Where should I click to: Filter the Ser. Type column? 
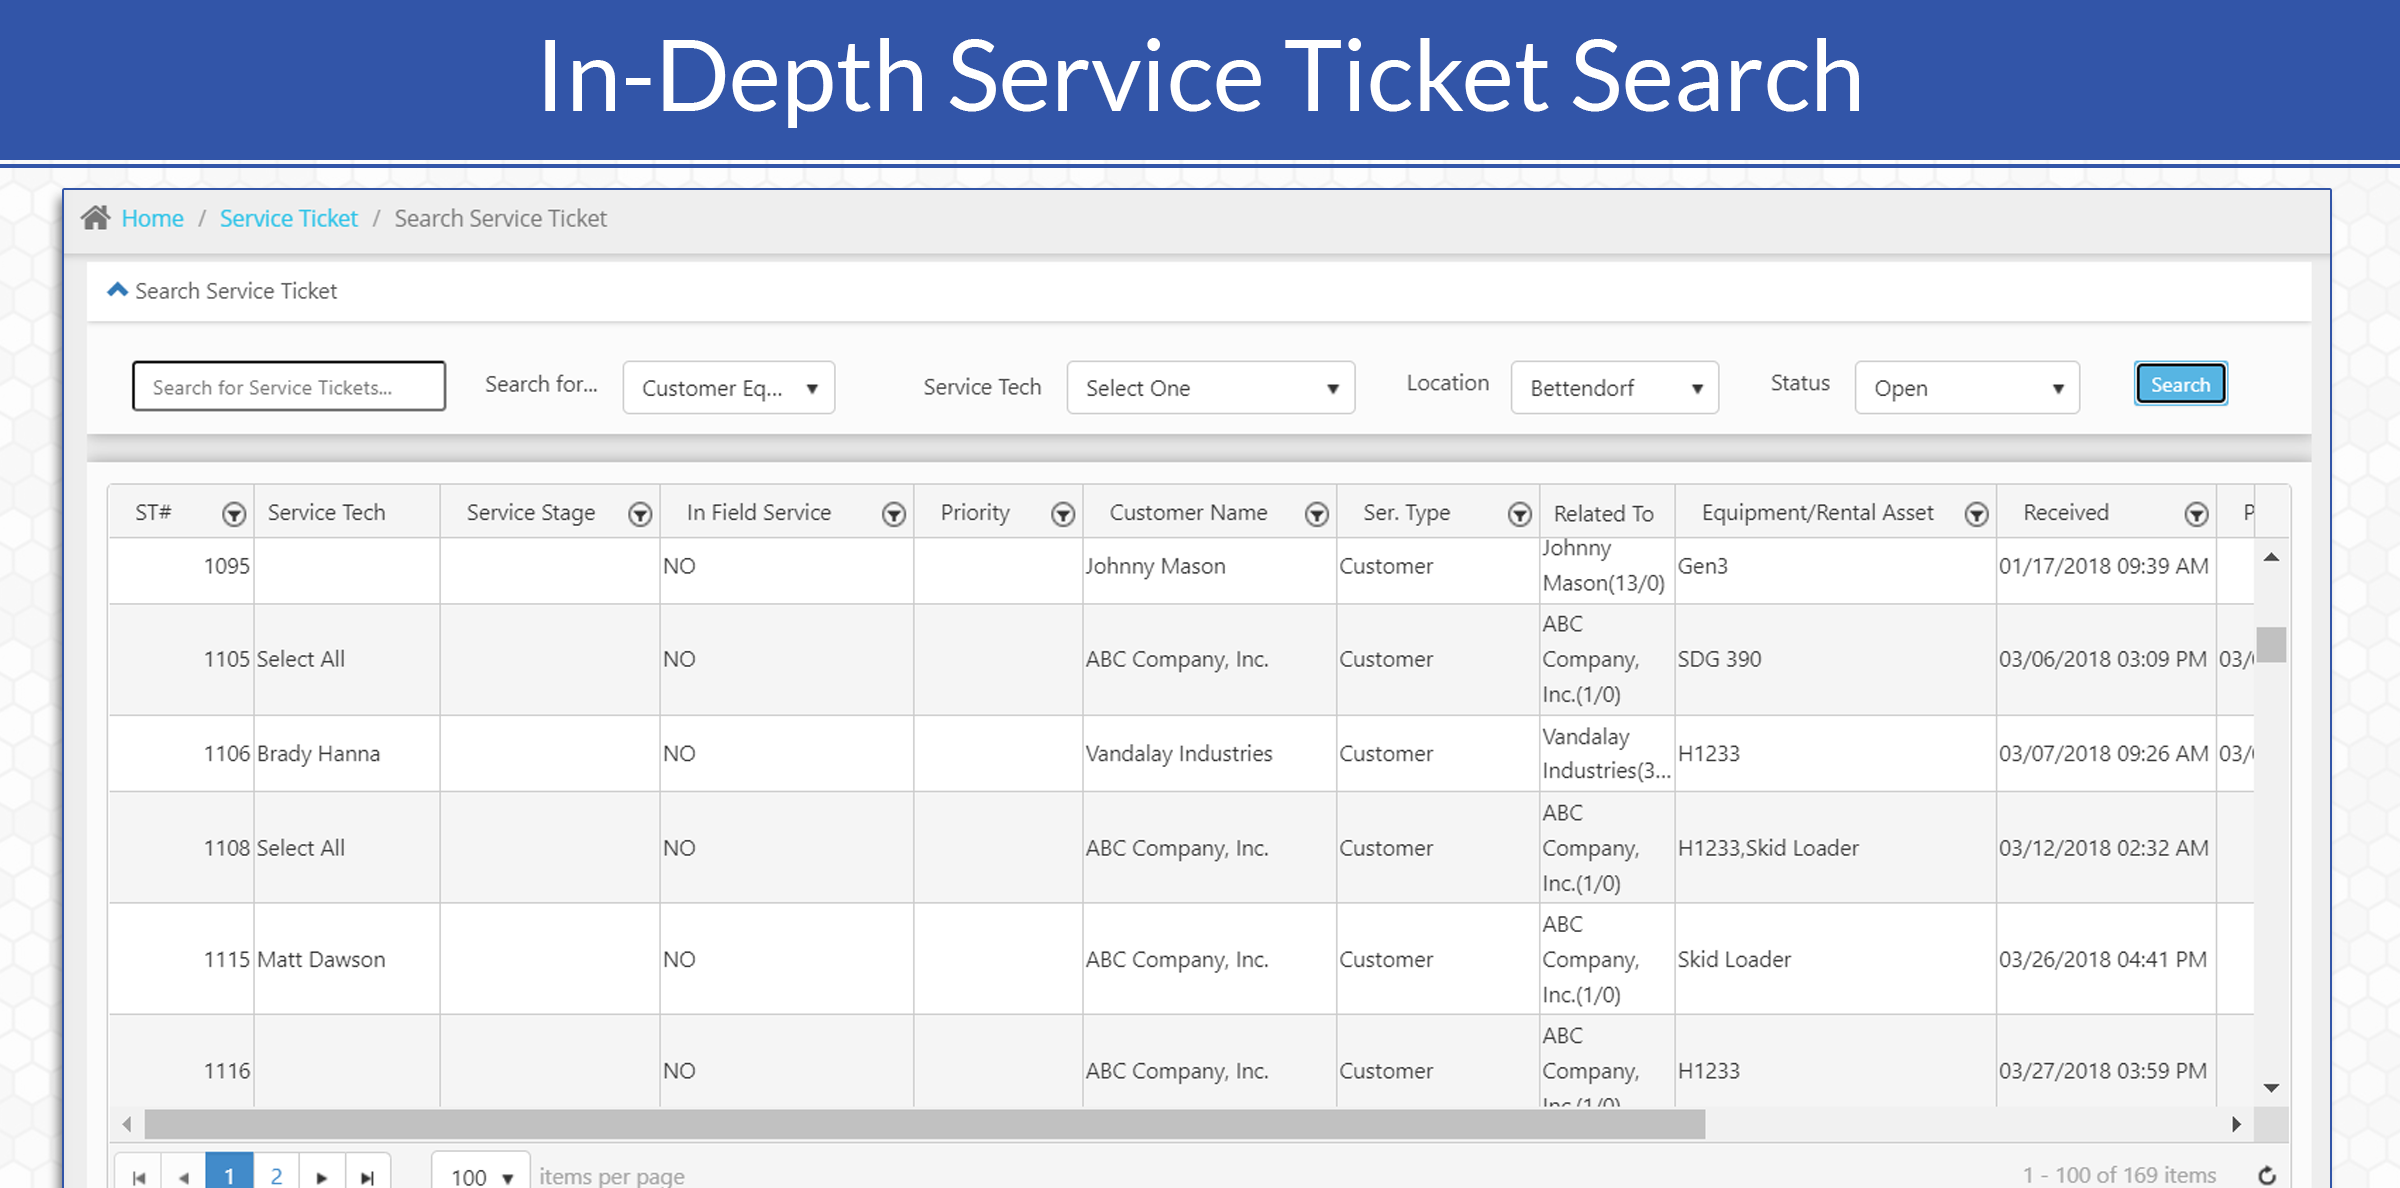(1519, 513)
